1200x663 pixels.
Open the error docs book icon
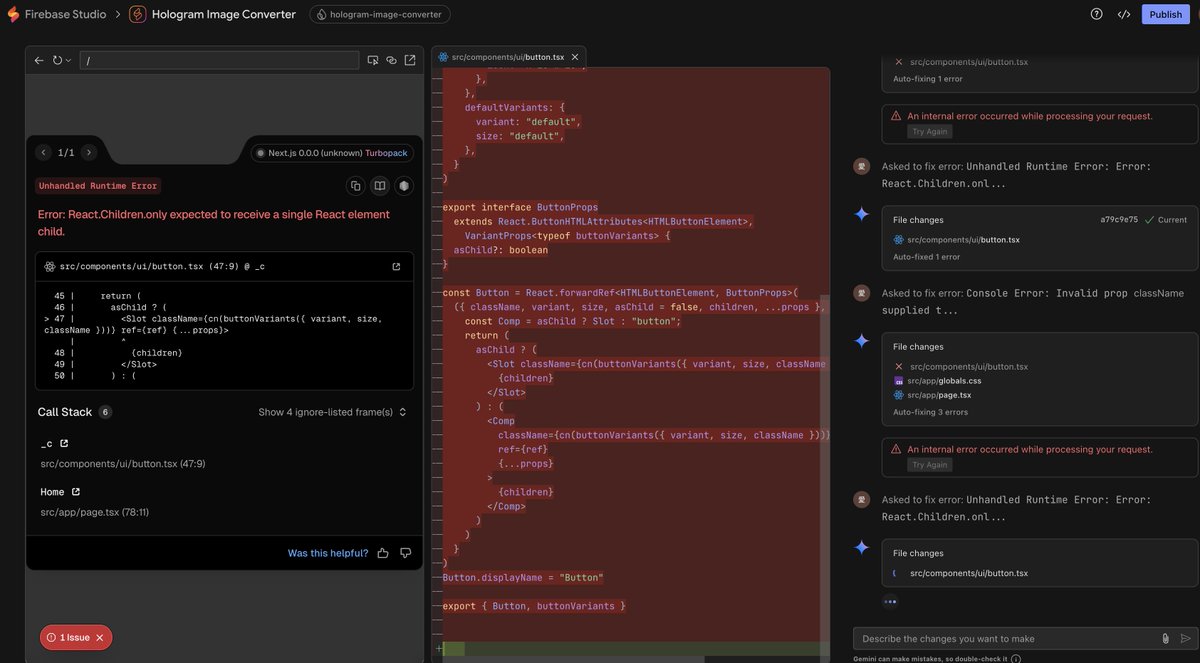tap(380, 186)
